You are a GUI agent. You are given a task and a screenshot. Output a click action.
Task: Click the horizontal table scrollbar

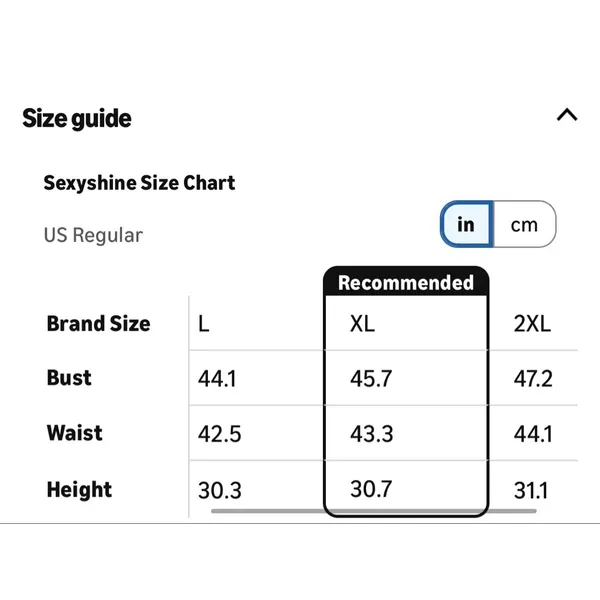pyautogui.click(x=373, y=511)
